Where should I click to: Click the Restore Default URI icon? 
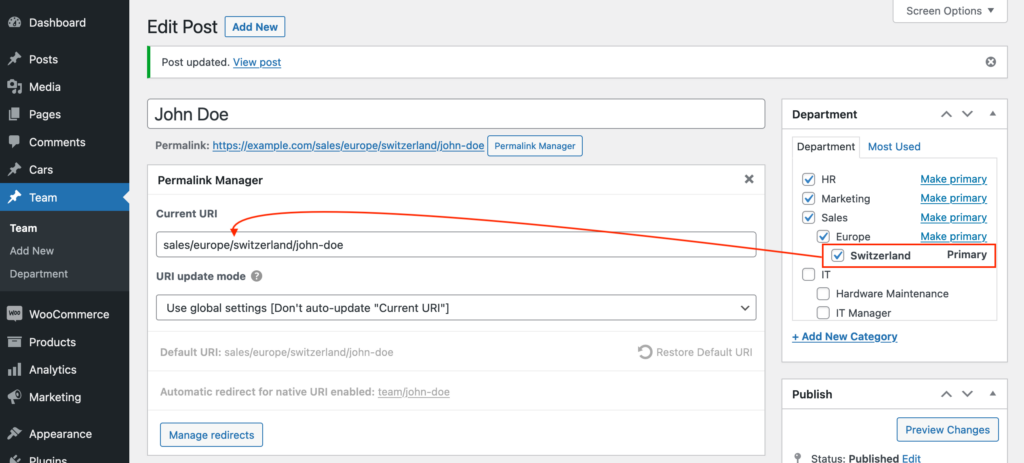(645, 352)
